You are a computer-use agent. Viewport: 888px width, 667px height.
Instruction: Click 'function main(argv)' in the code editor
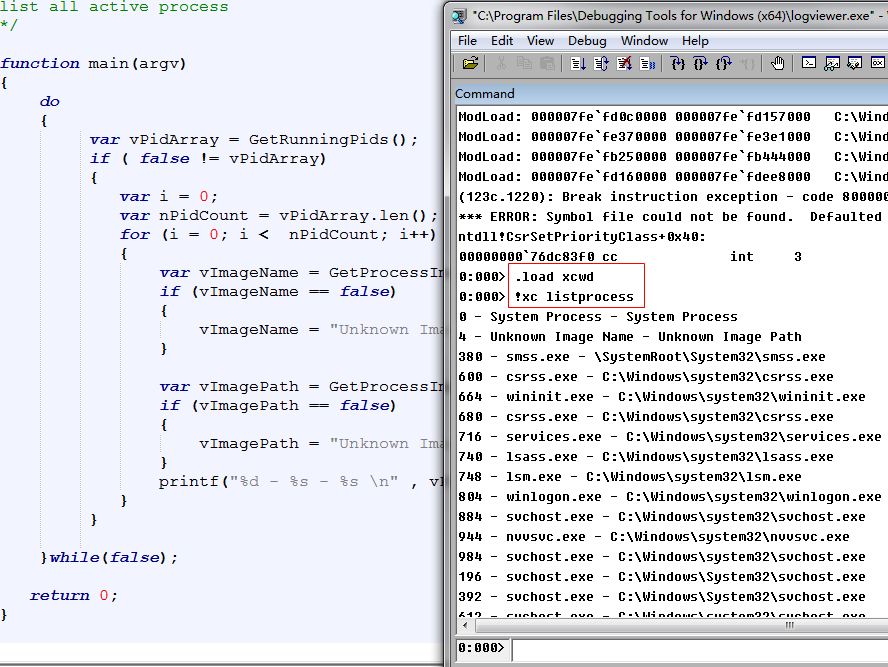[x=93, y=63]
